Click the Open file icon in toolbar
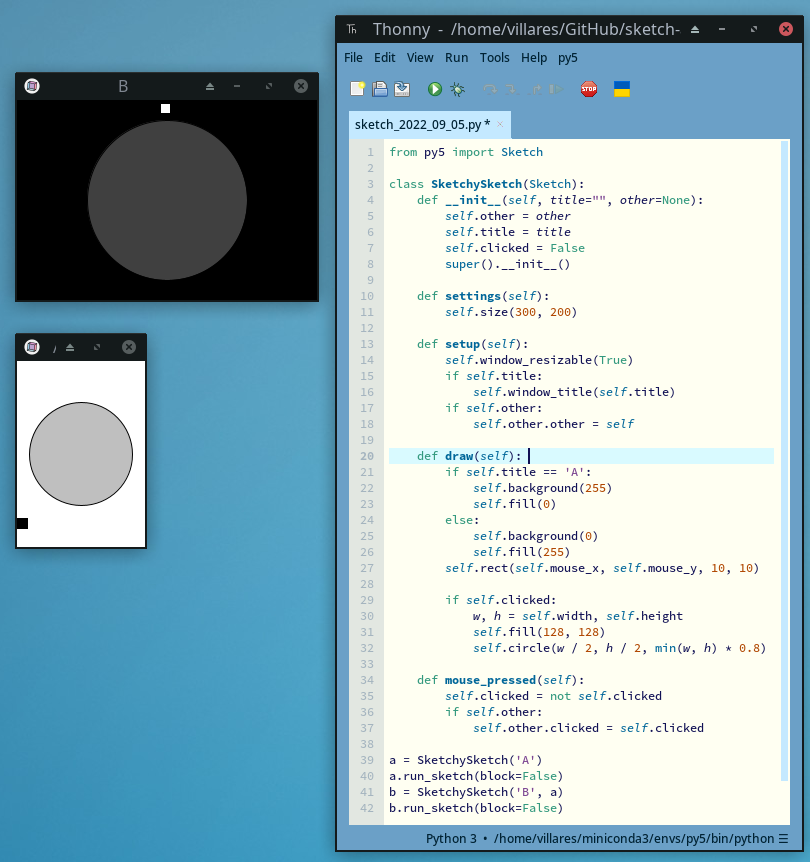The width and height of the screenshot is (810, 862). point(380,89)
